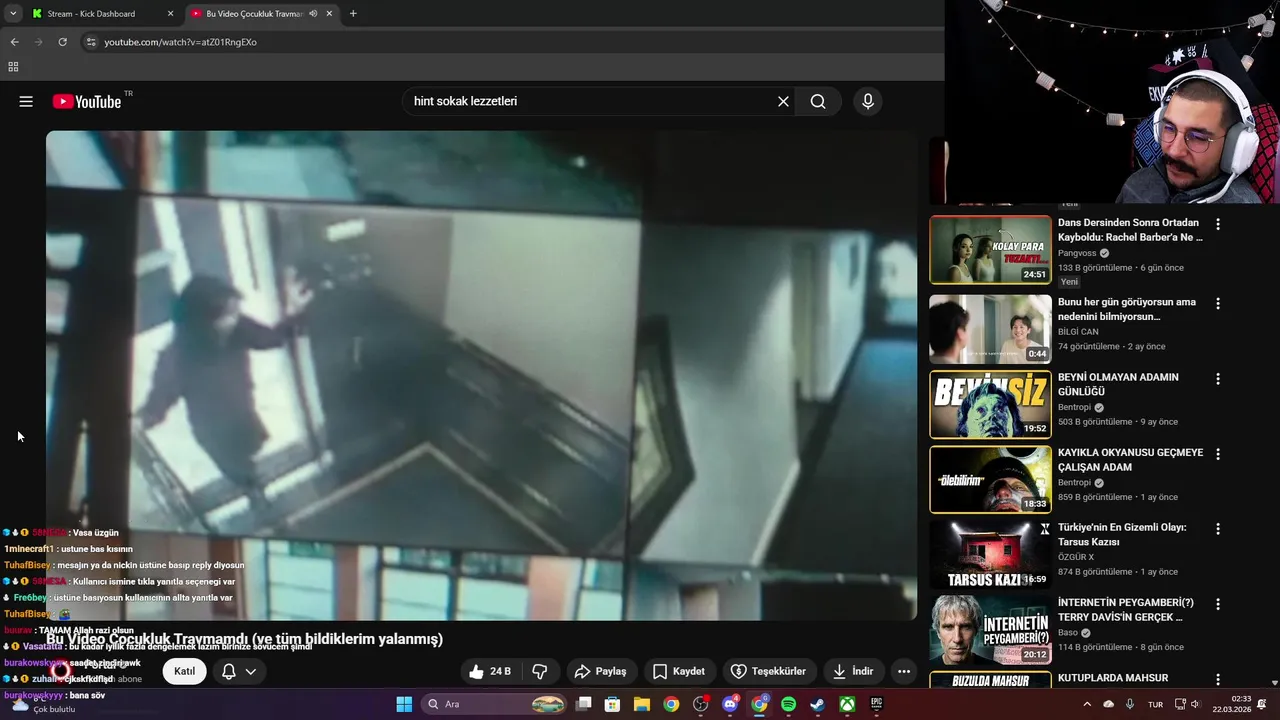Go to the YouTube home logo

[87, 101]
